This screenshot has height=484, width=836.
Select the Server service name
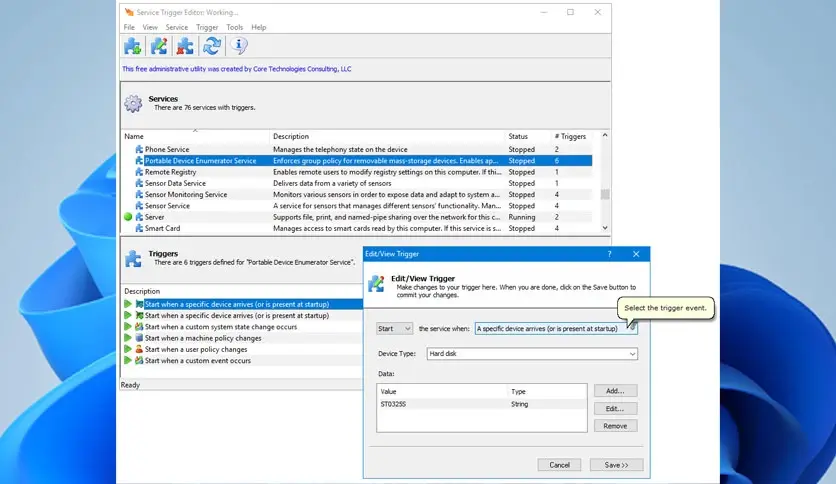[155, 217]
